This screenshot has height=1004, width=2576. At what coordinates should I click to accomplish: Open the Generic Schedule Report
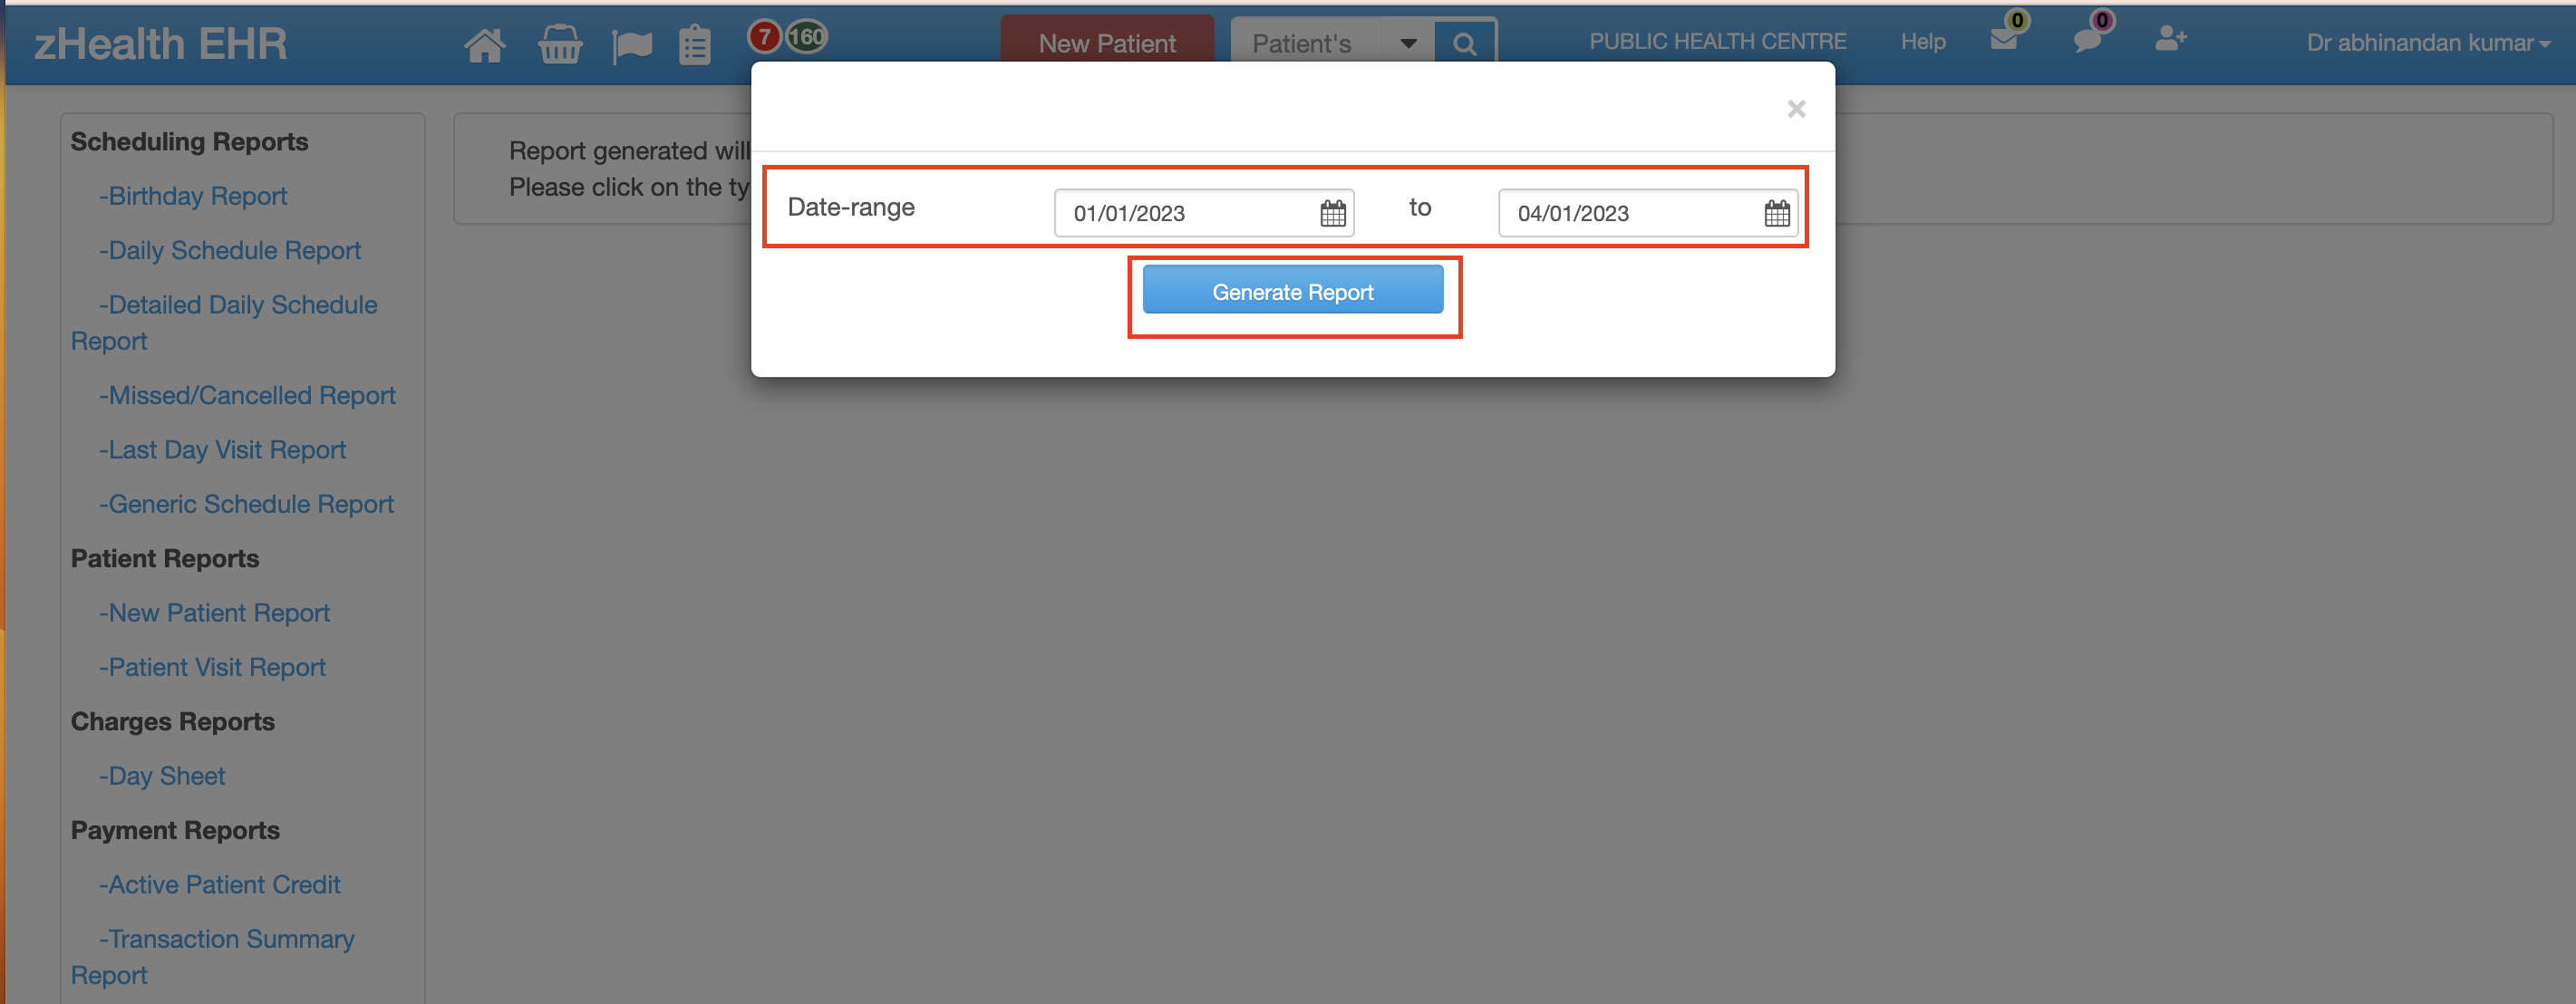point(246,504)
